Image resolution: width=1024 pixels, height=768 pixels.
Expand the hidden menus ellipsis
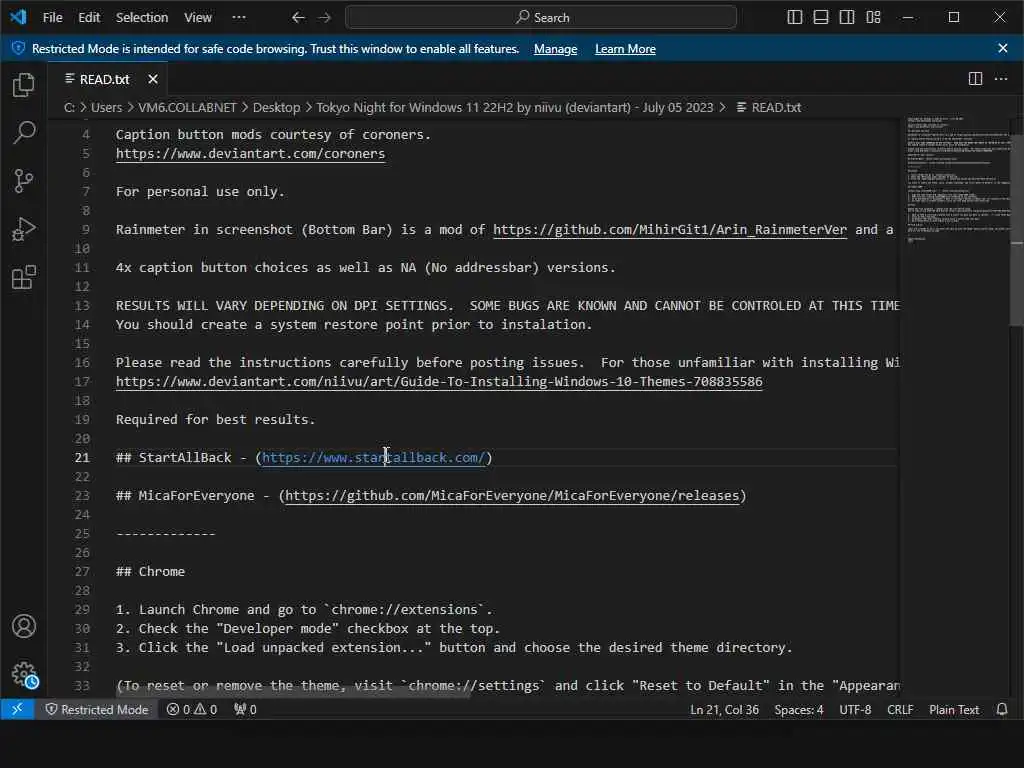point(239,18)
